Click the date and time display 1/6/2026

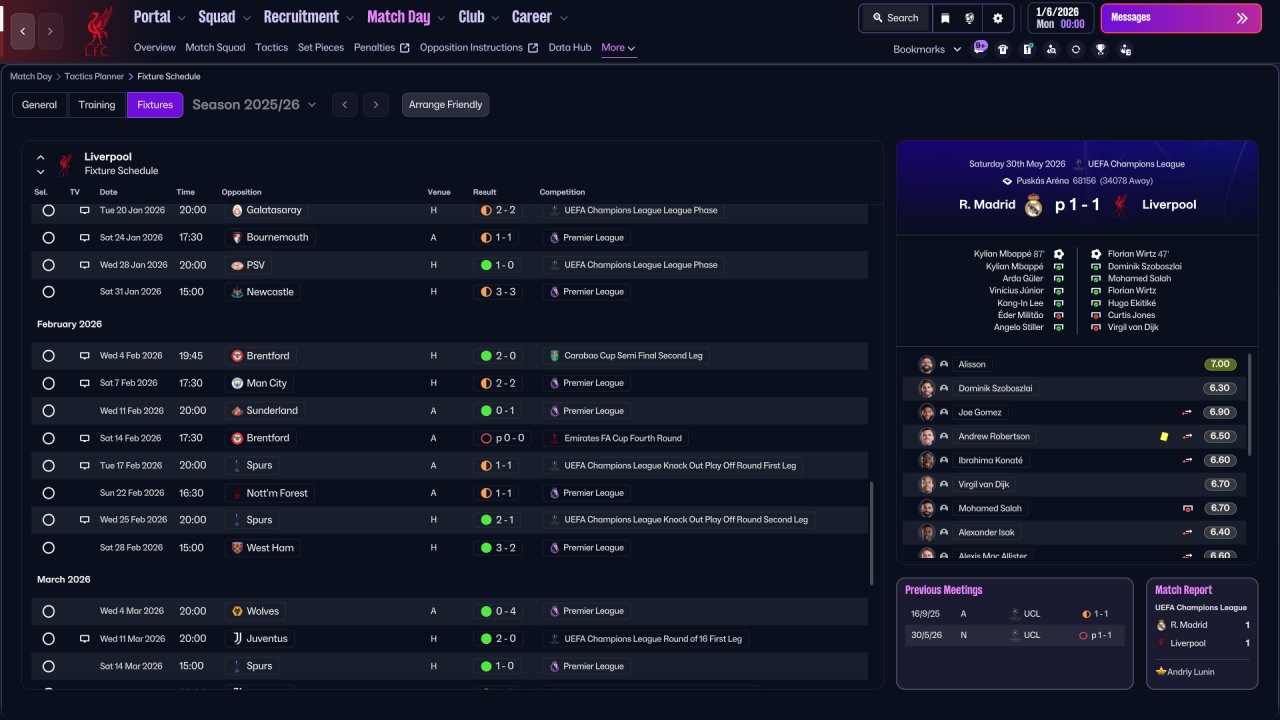click(1060, 18)
